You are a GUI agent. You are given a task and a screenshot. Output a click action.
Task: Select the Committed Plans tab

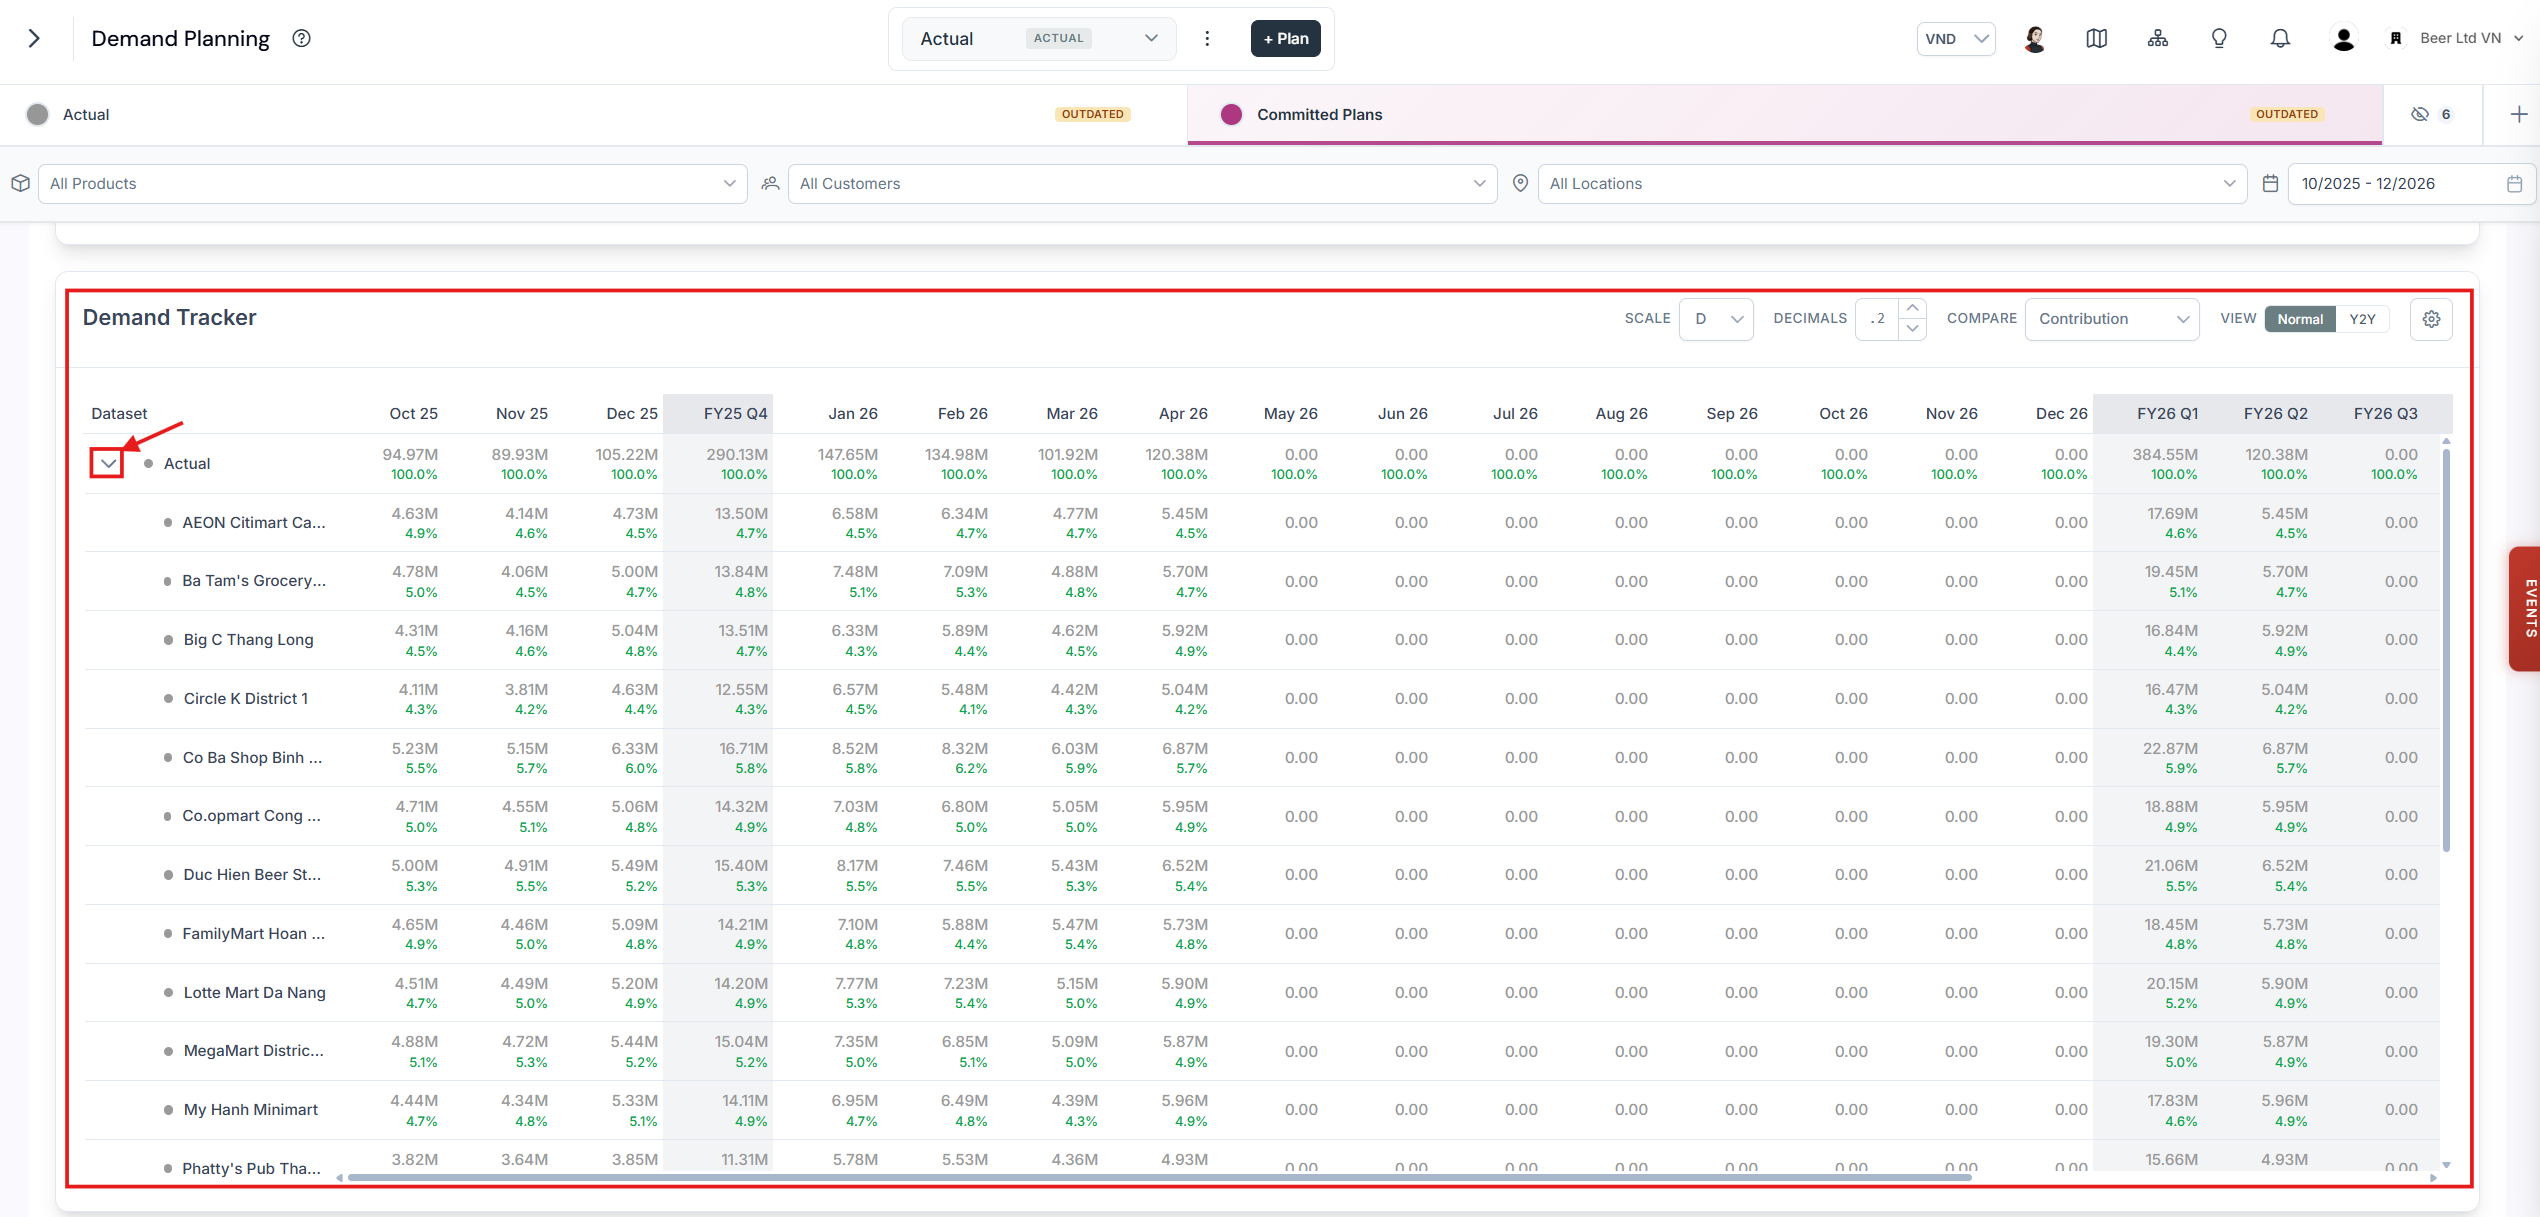tap(1785, 114)
